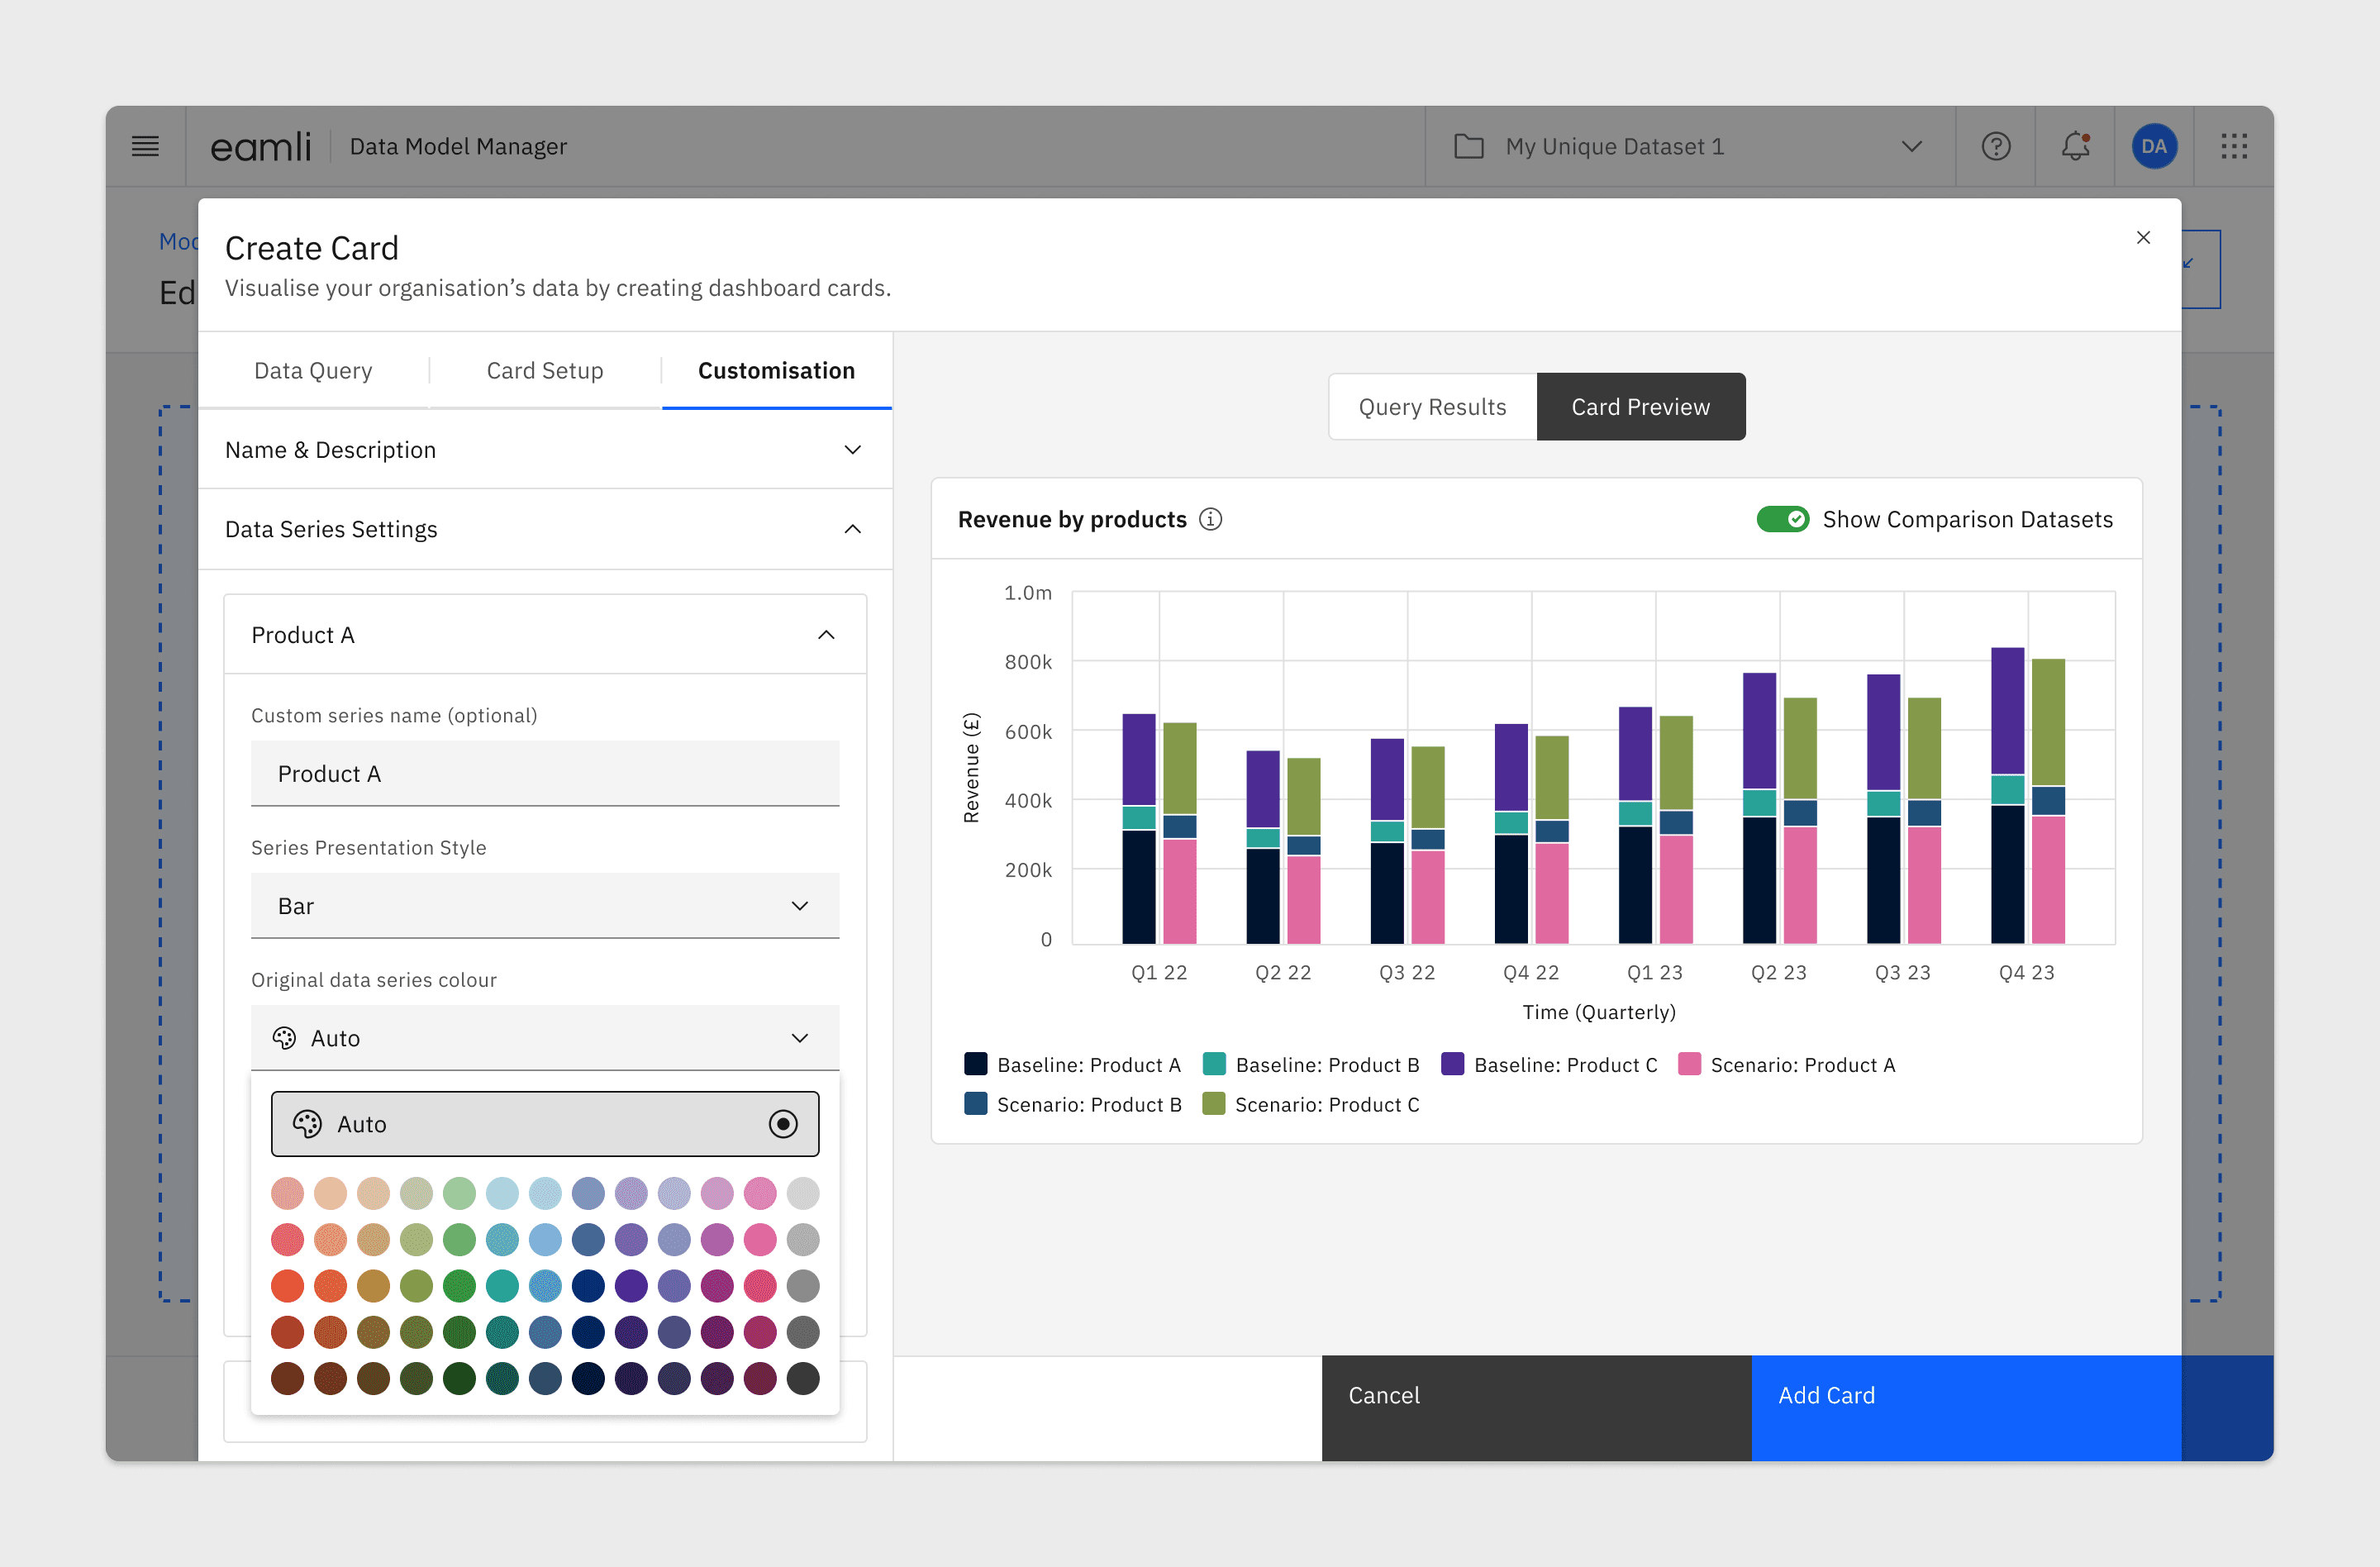Toggle Baseline: Product A legend item

coord(1072,1064)
